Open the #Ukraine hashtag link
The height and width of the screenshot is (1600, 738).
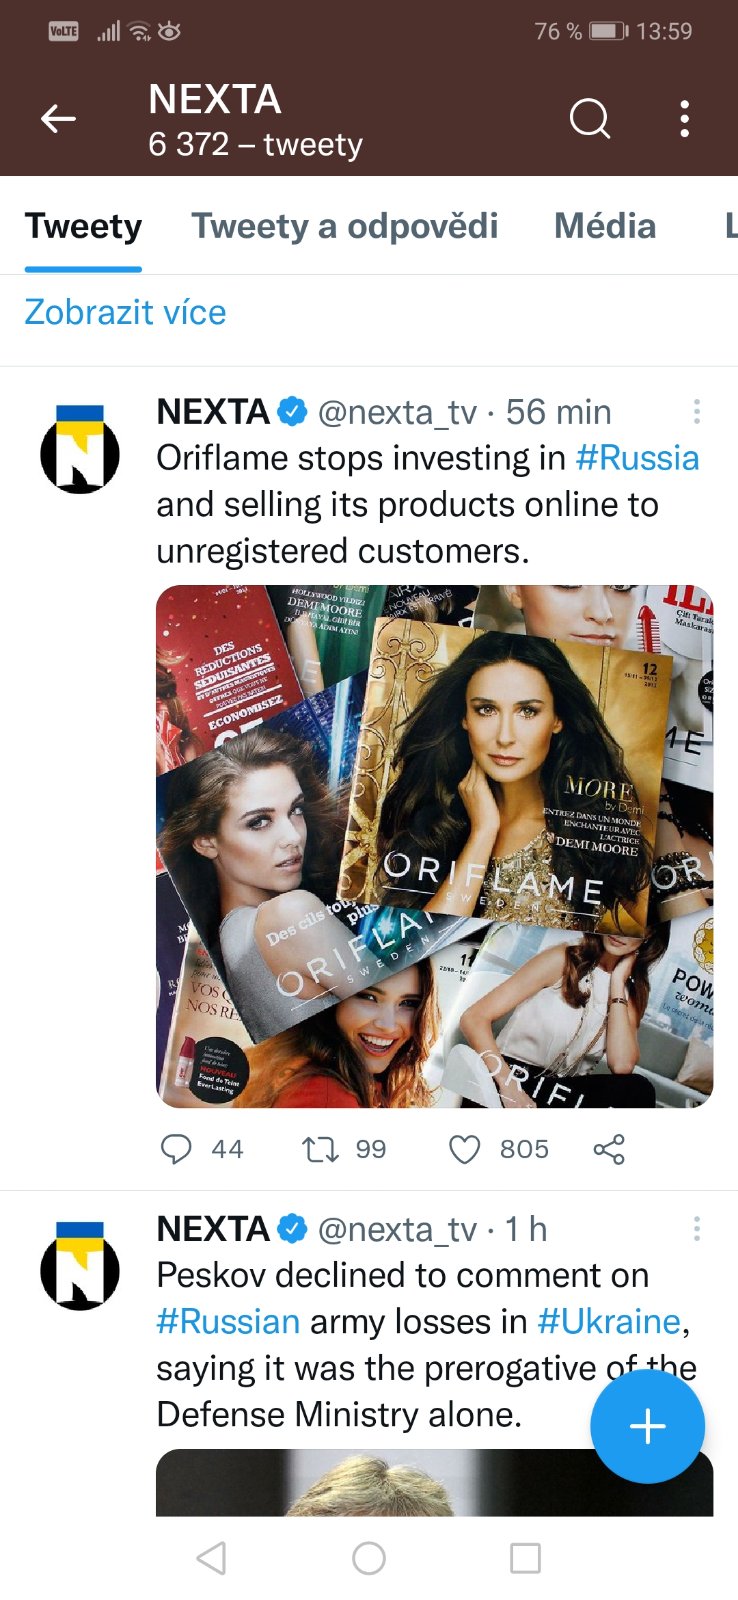point(608,1321)
